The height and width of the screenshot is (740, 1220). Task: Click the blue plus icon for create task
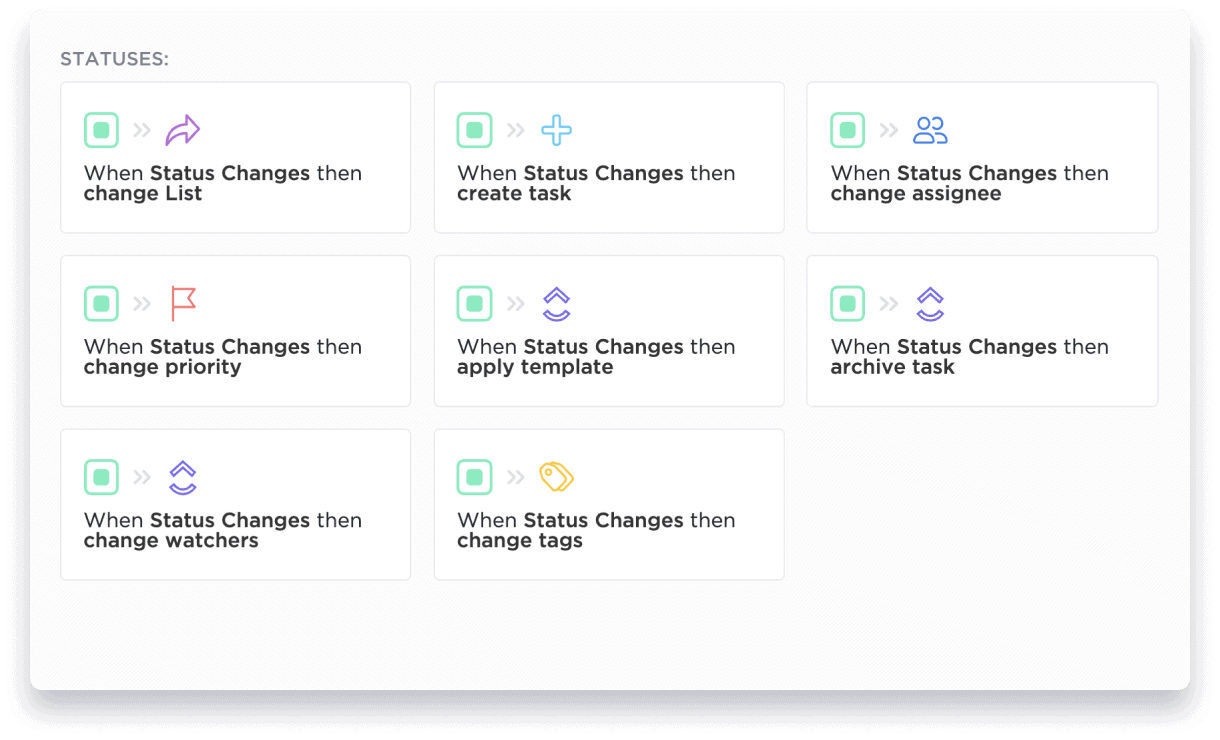[556, 129]
